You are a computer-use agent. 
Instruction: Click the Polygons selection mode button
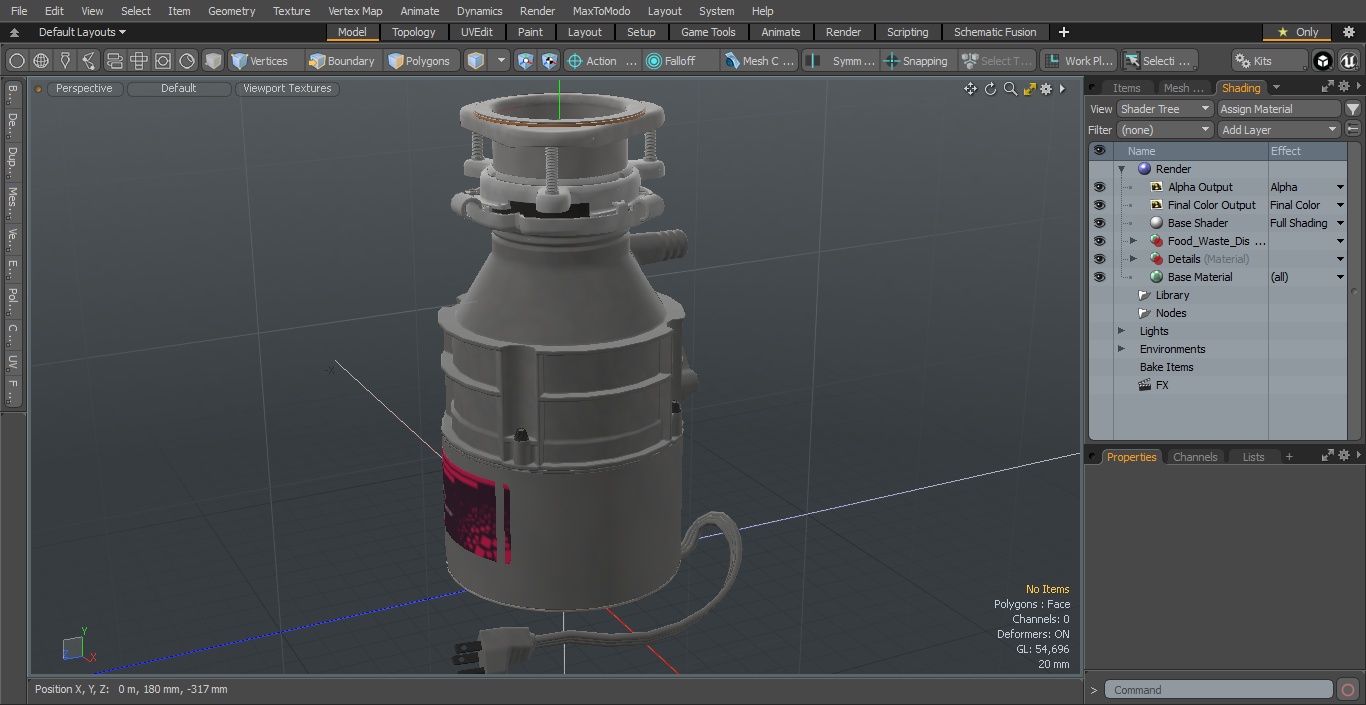click(x=420, y=61)
